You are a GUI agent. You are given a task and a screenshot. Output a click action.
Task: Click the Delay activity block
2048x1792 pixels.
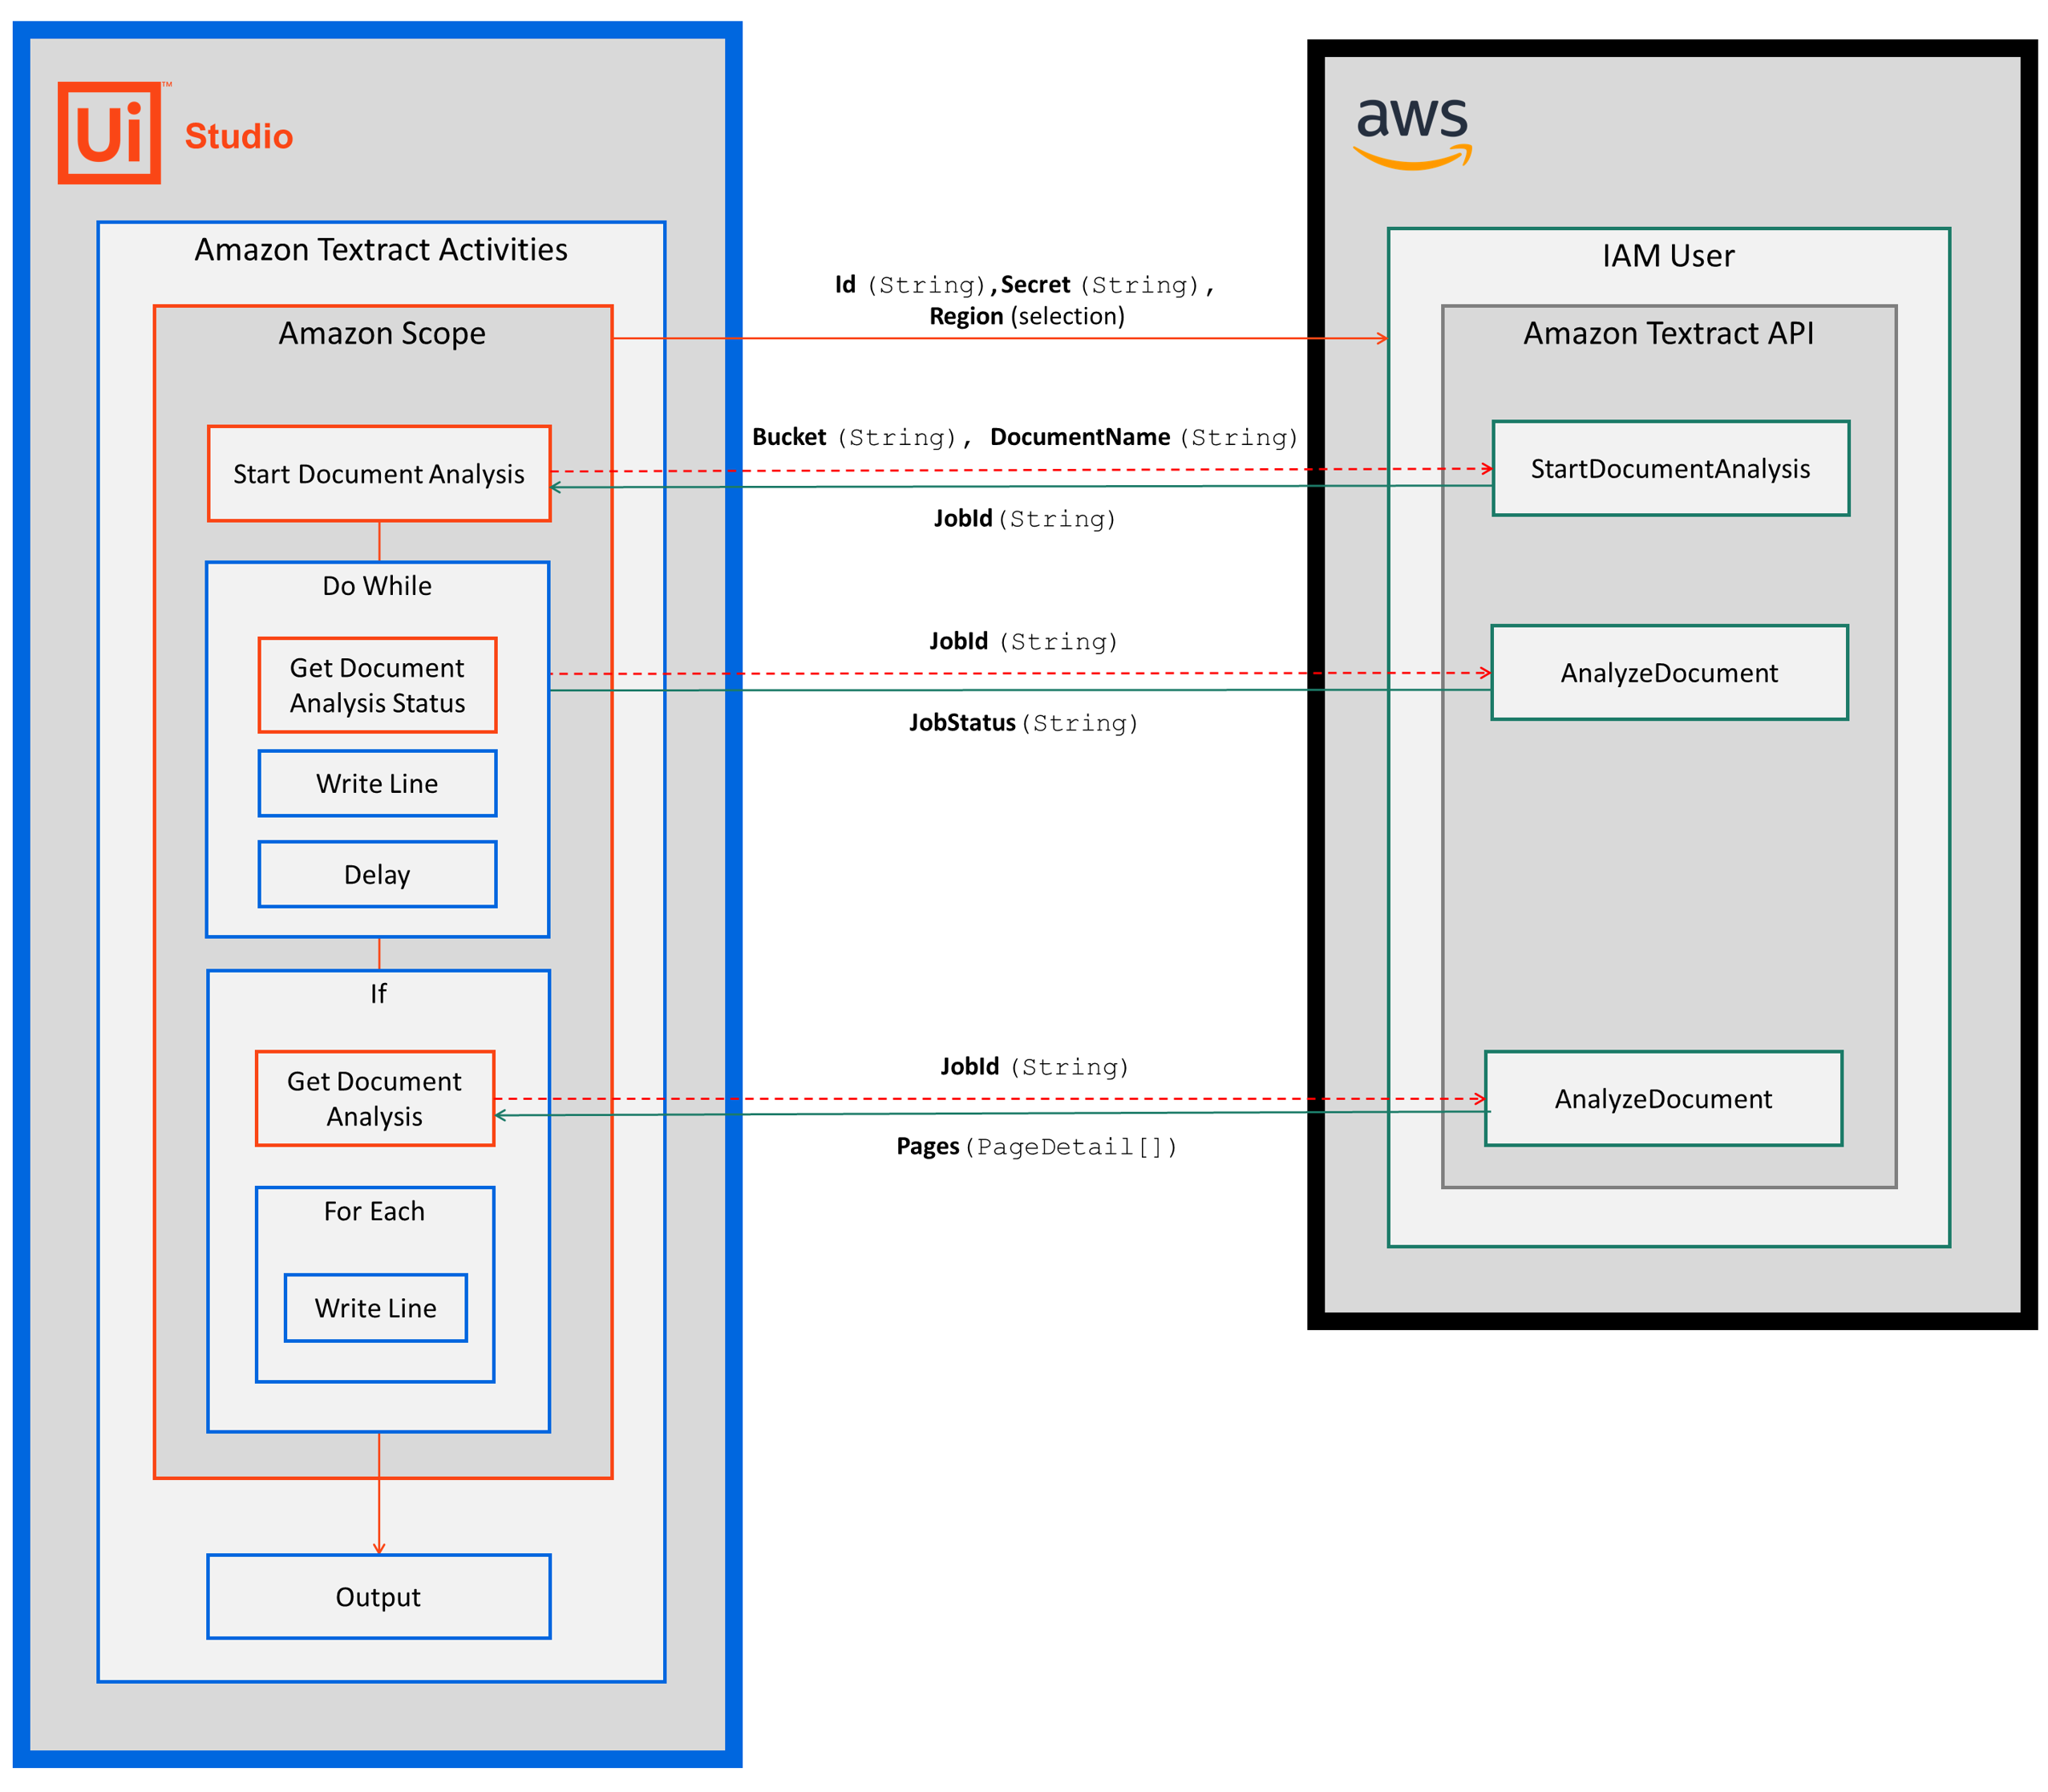coord(377,874)
